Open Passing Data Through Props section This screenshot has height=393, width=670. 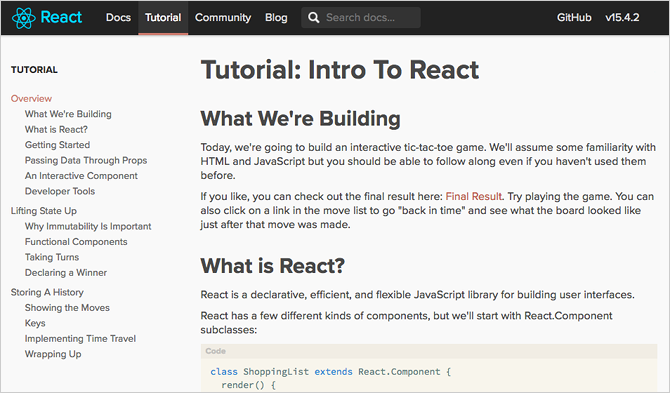click(86, 160)
